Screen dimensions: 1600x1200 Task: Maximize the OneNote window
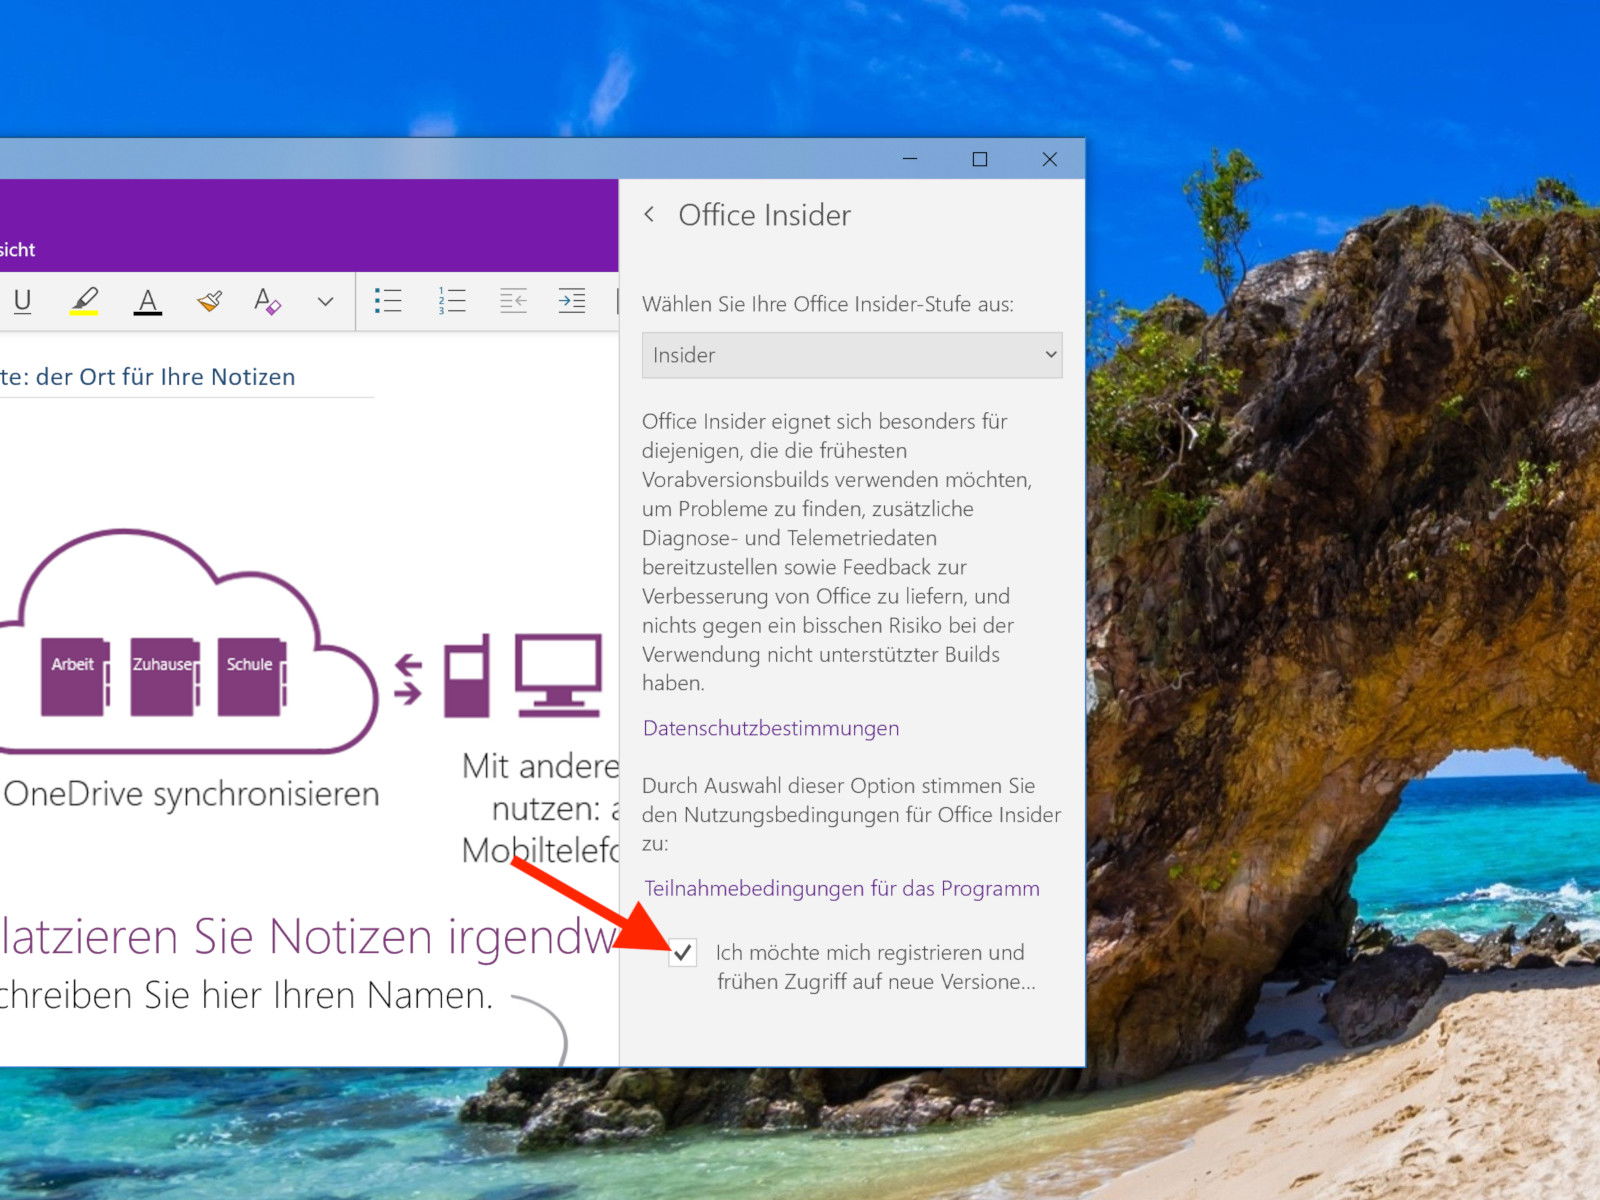coord(980,159)
